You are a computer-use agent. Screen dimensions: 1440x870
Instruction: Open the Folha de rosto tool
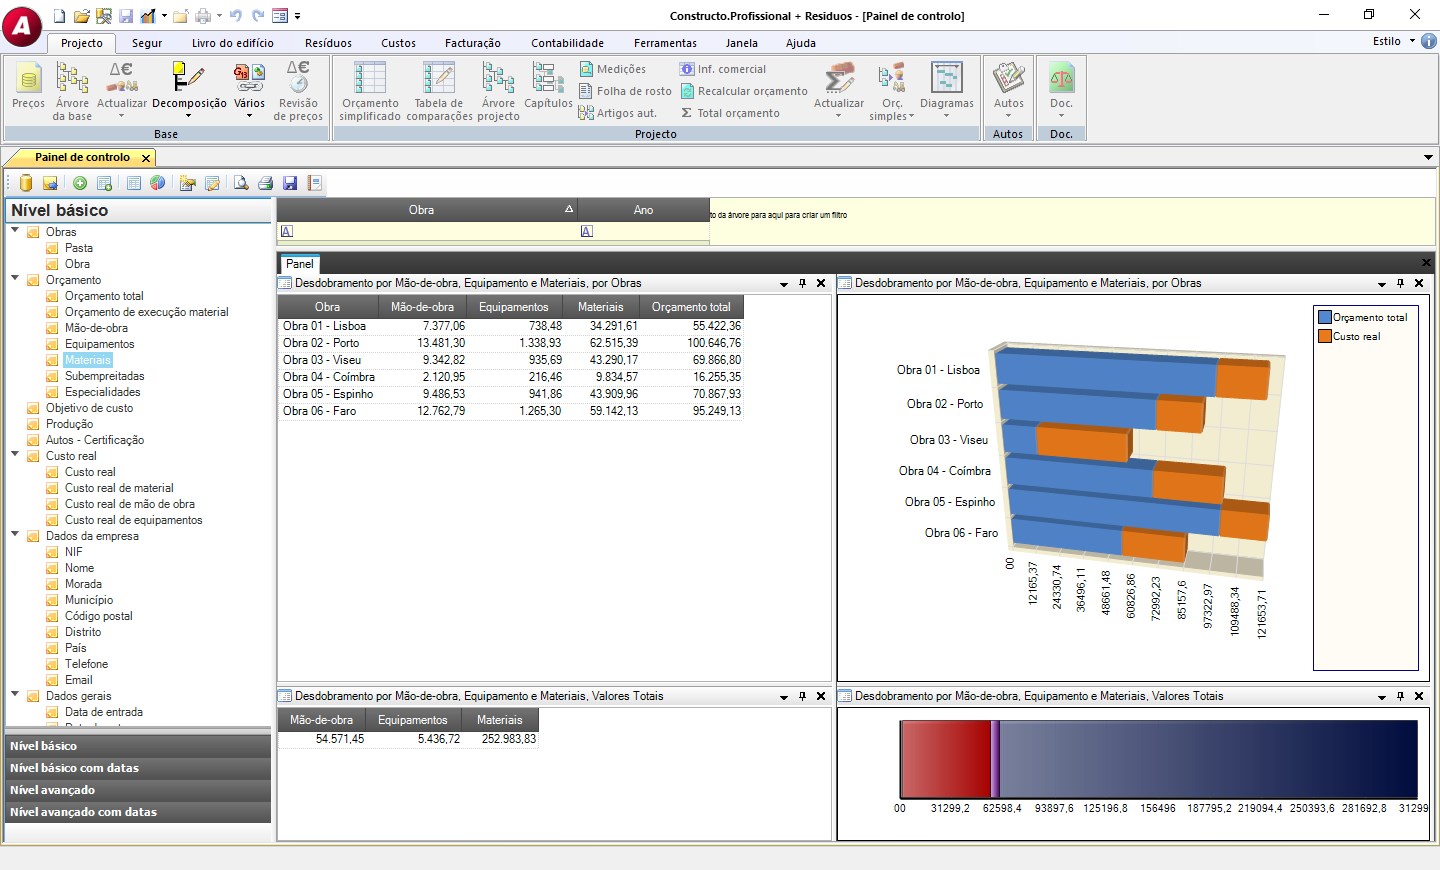(625, 91)
